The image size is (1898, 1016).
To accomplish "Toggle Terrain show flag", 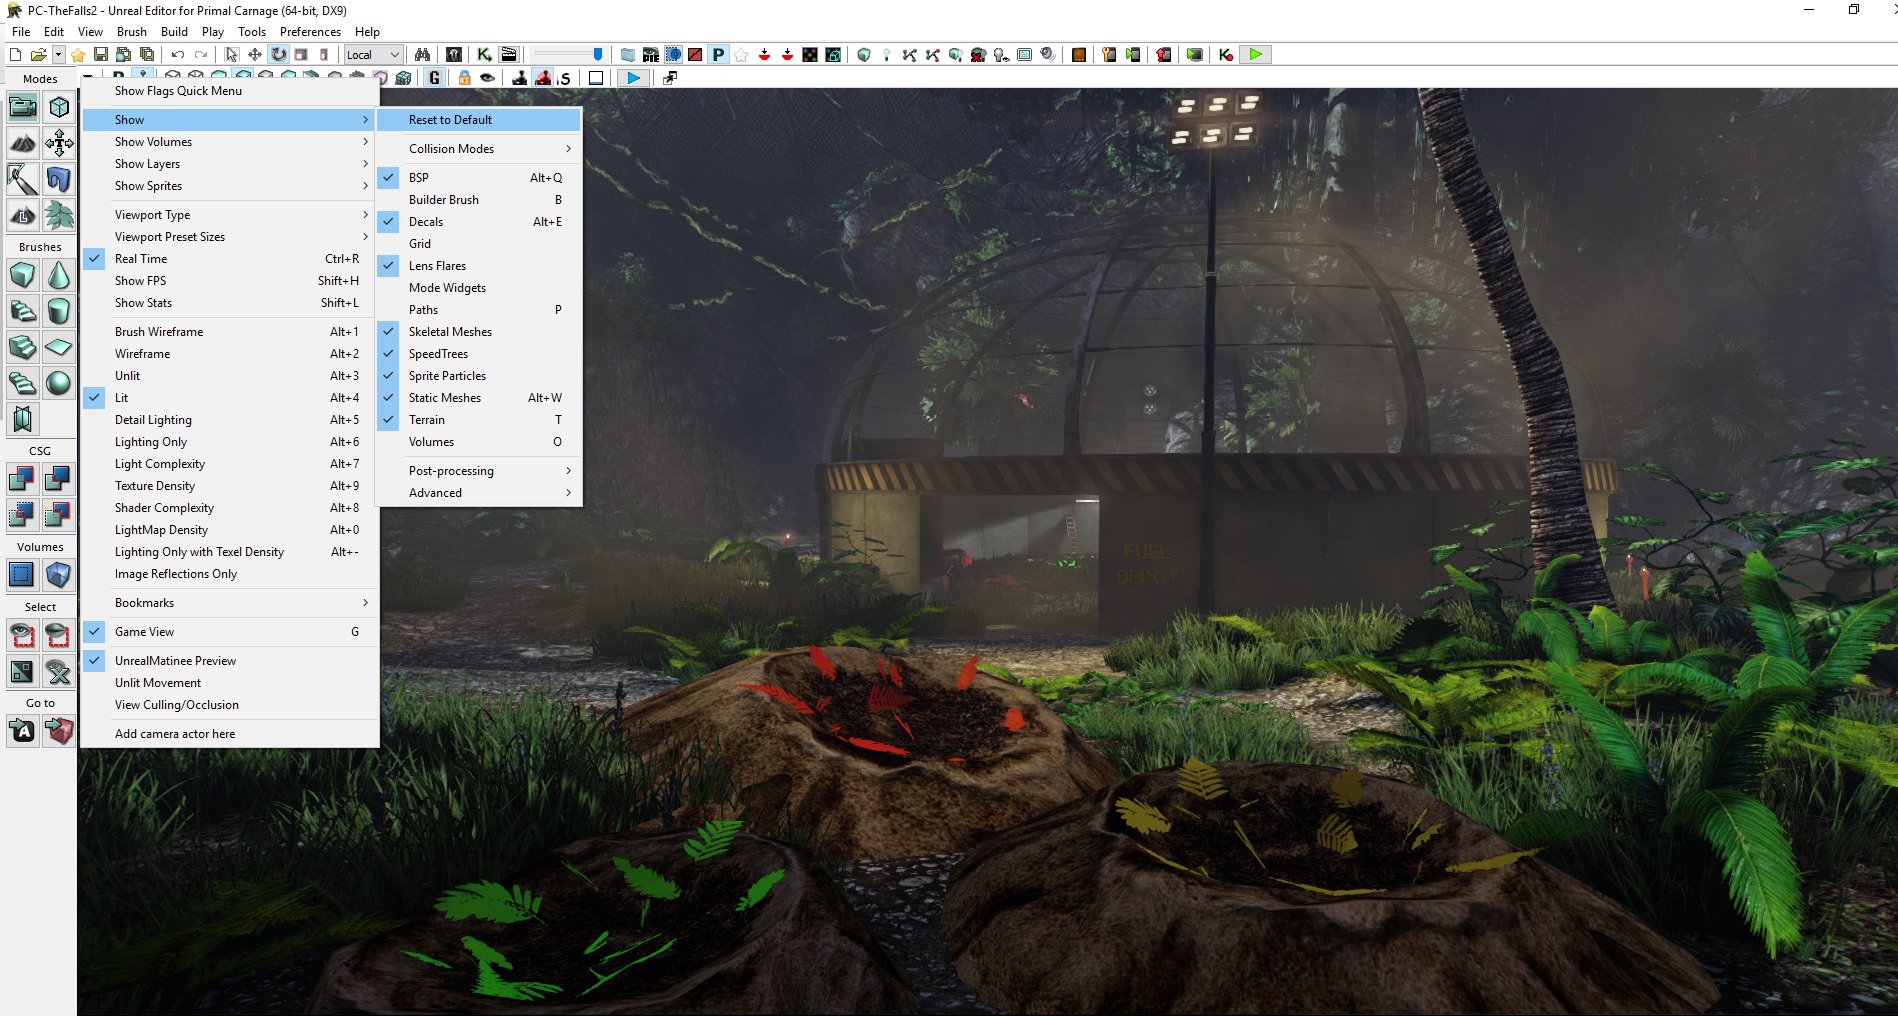I will (x=479, y=420).
